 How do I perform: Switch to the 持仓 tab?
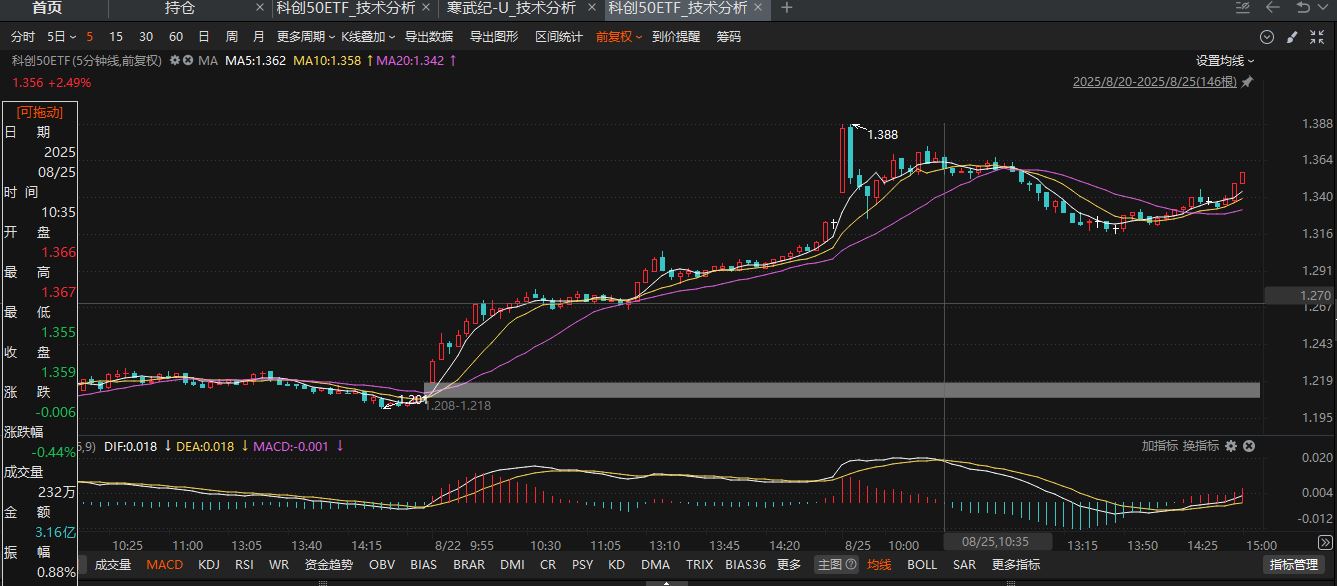tap(180, 8)
